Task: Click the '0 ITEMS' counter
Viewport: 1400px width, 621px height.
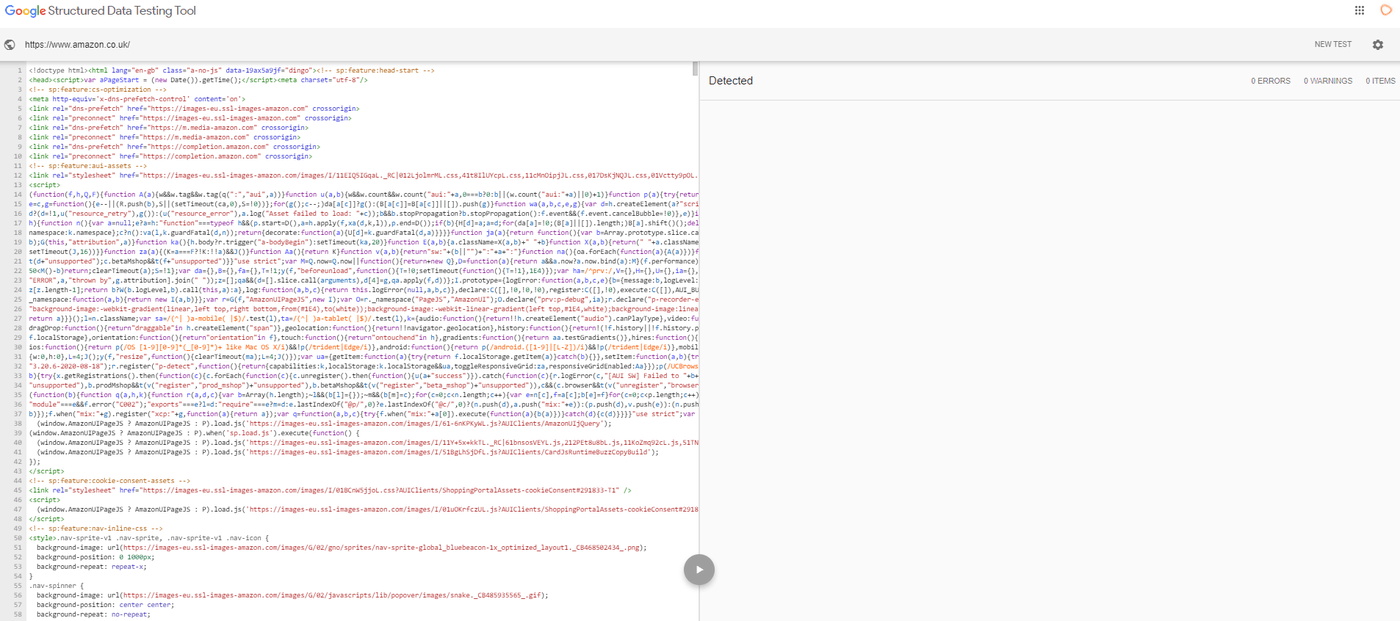Action: (1380, 81)
